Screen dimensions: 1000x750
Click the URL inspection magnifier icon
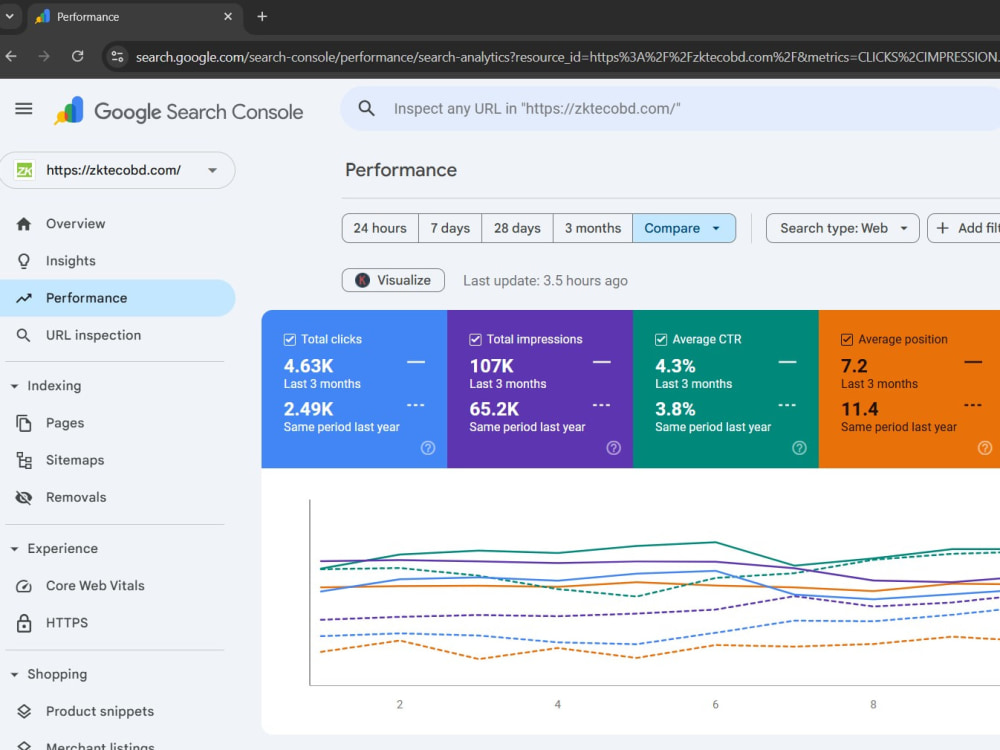click(x=24, y=335)
